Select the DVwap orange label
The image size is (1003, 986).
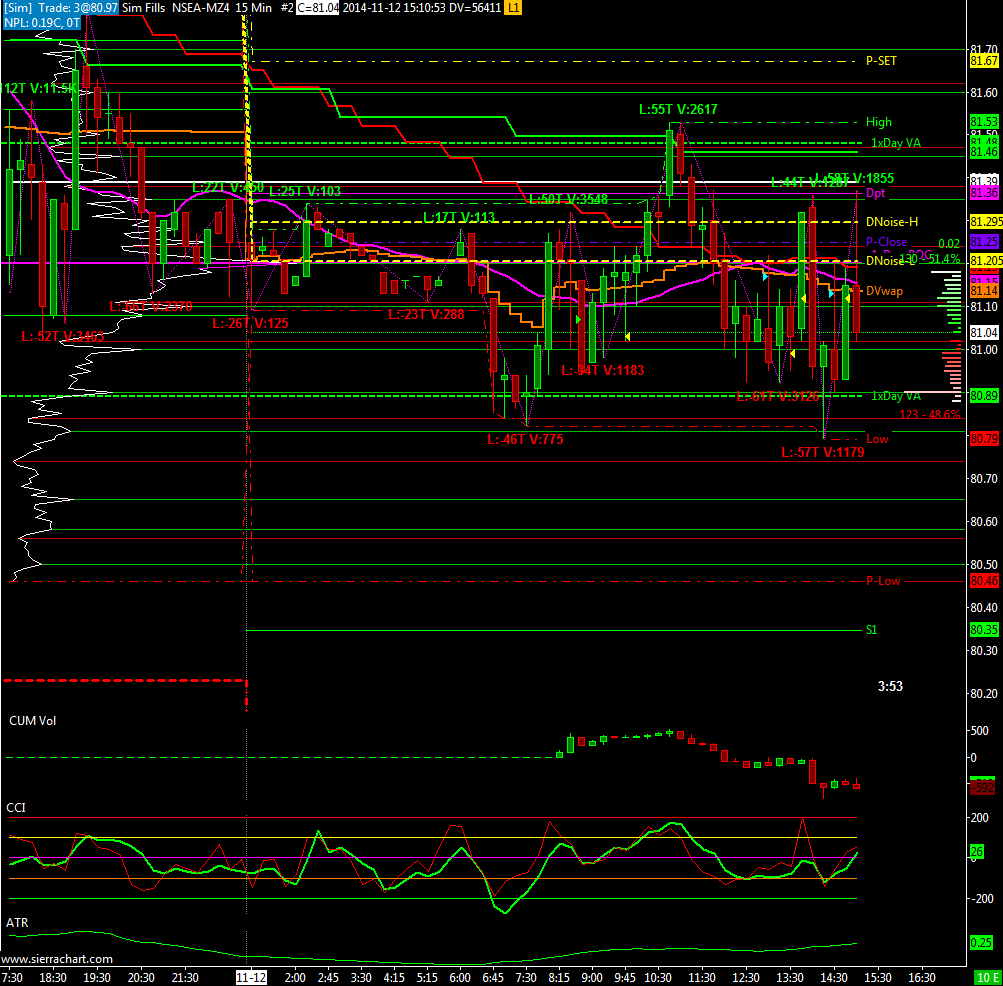(x=884, y=291)
